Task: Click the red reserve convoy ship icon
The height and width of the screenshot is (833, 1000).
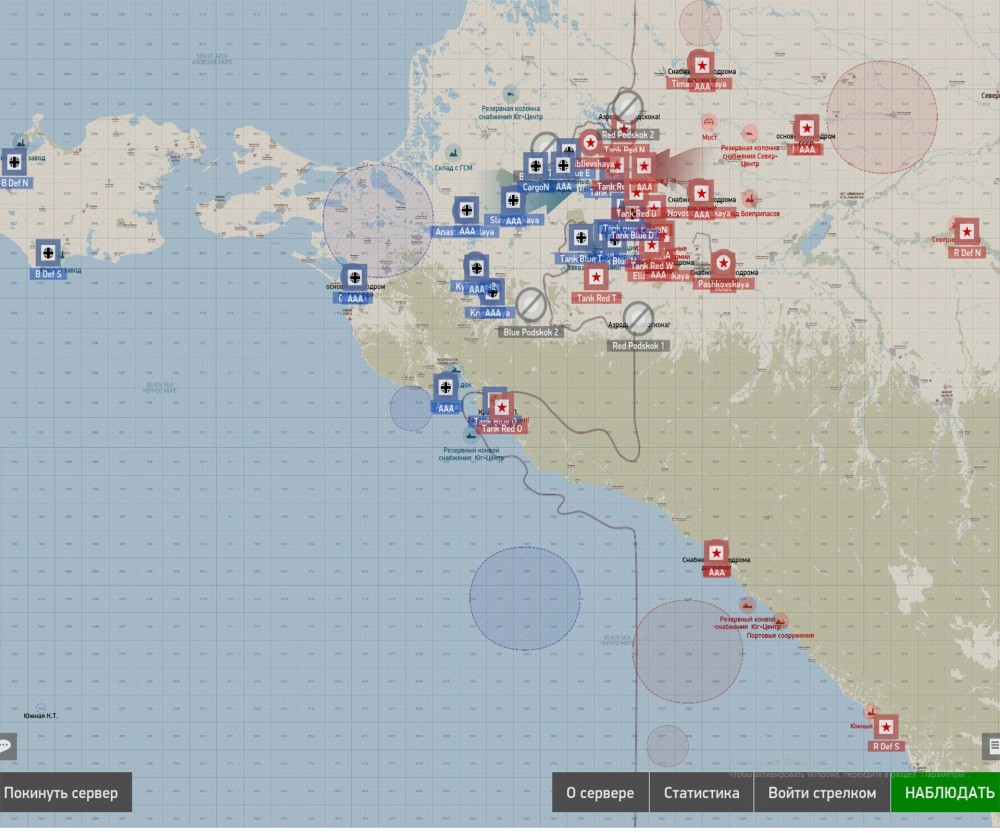Action: click(747, 604)
